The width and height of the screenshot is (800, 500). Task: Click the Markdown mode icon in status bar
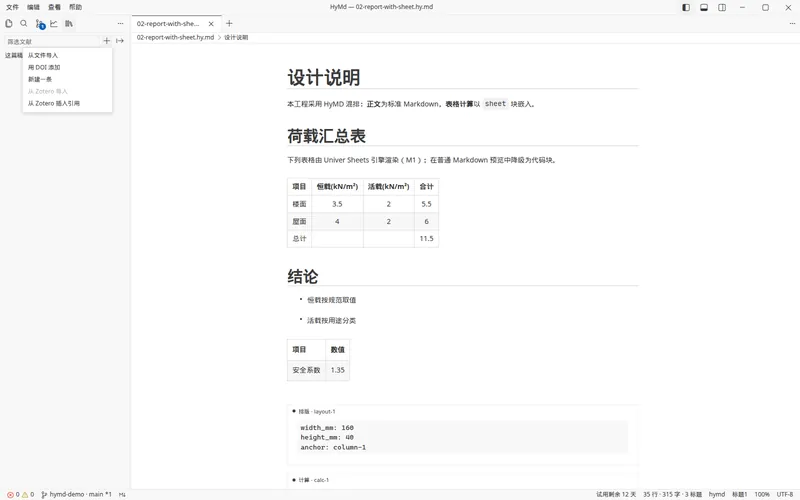122,494
